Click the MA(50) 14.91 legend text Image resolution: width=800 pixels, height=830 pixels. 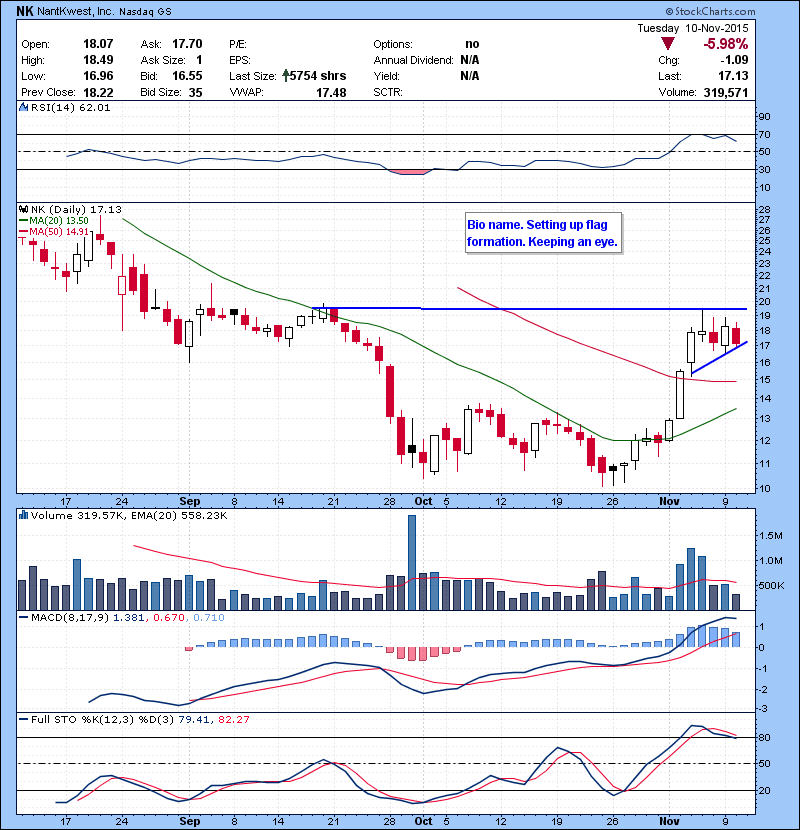click(x=59, y=231)
